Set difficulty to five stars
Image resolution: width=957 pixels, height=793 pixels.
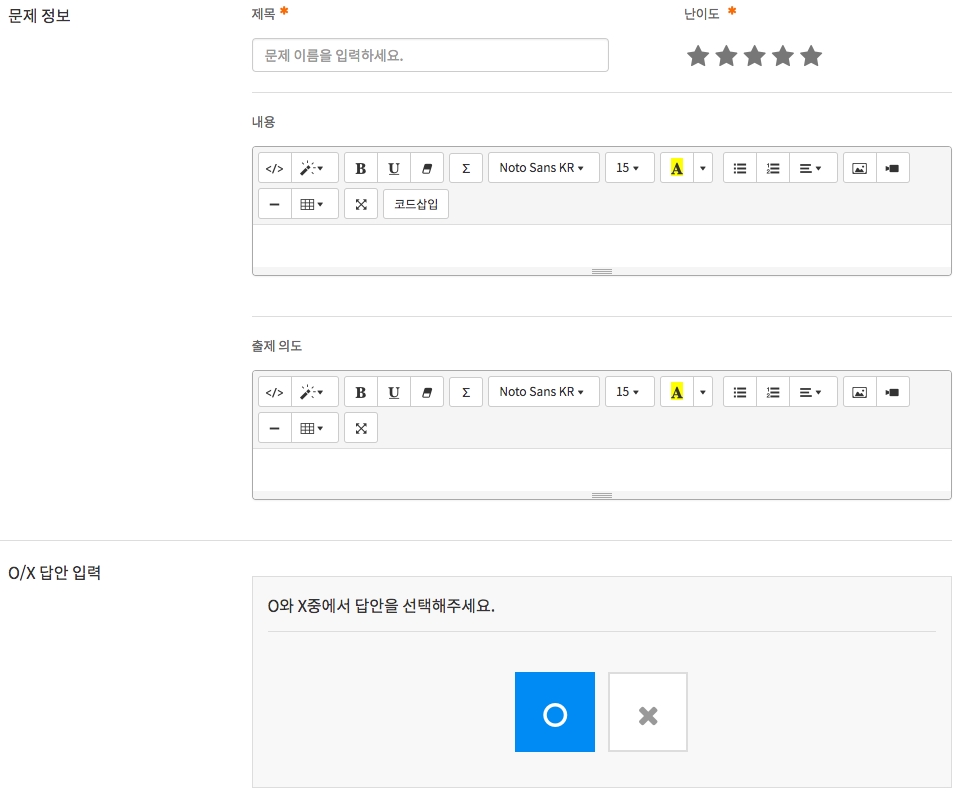coord(811,56)
